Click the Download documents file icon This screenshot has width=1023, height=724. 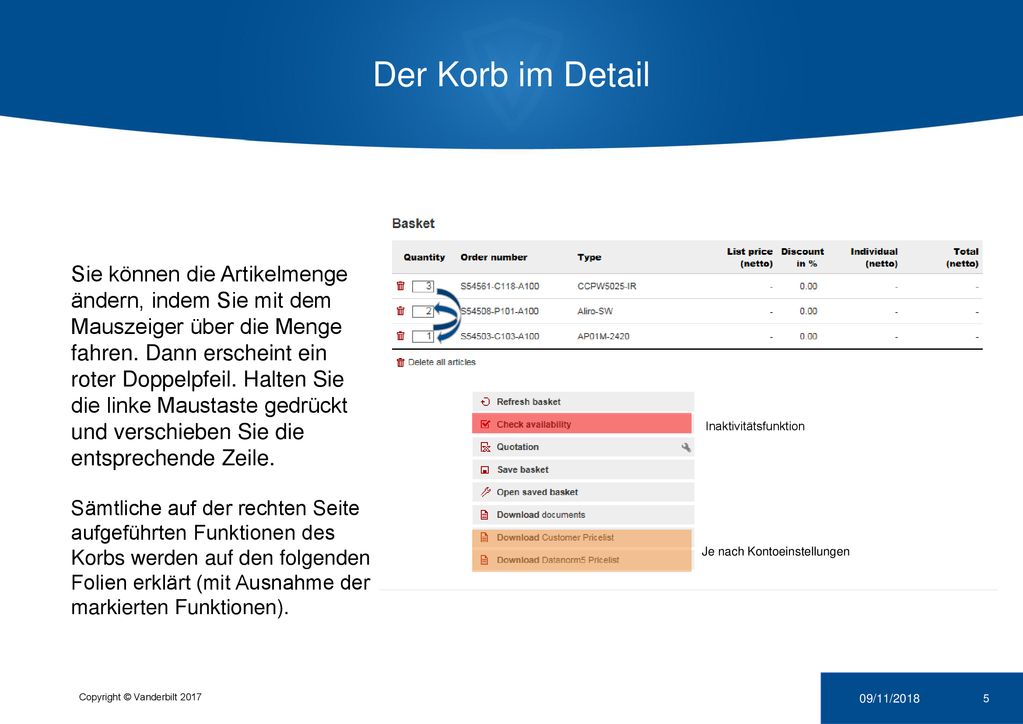pos(485,515)
